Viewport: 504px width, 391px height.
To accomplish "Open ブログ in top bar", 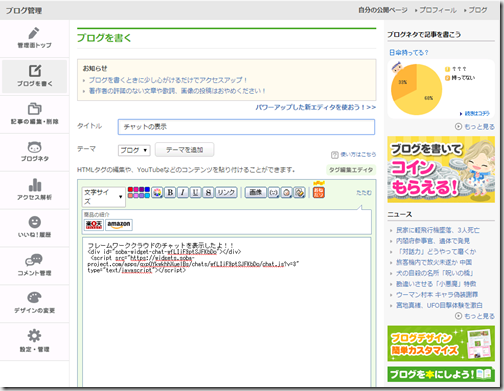I will point(478,10).
